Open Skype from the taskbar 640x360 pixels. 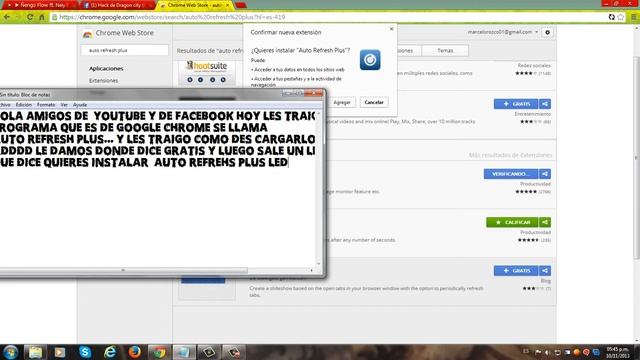pos(85,352)
